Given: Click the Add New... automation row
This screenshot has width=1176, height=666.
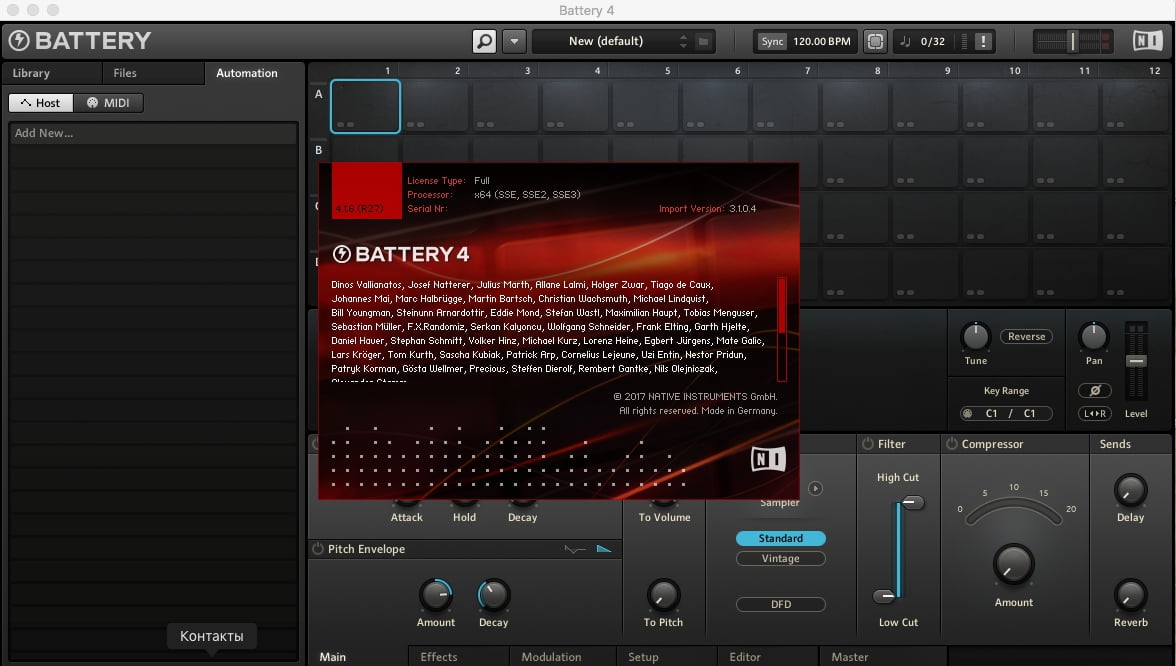Looking at the screenshot, I should pyautogui.click(x=153, y=133).
